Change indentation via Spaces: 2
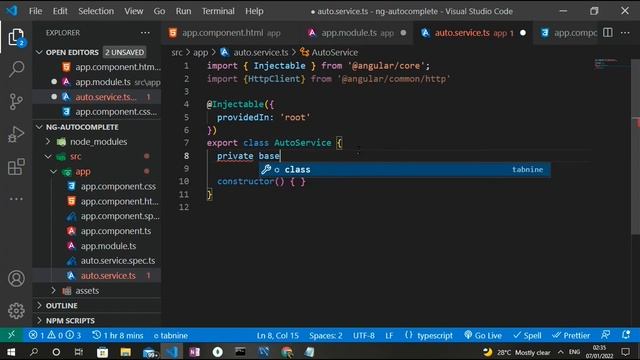The image size is (640, 360). [x=325, y=336]
